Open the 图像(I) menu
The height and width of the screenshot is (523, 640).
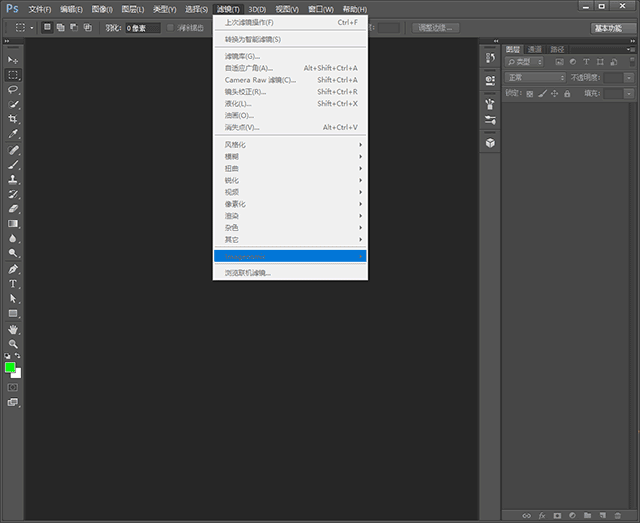tap(102, 9)
